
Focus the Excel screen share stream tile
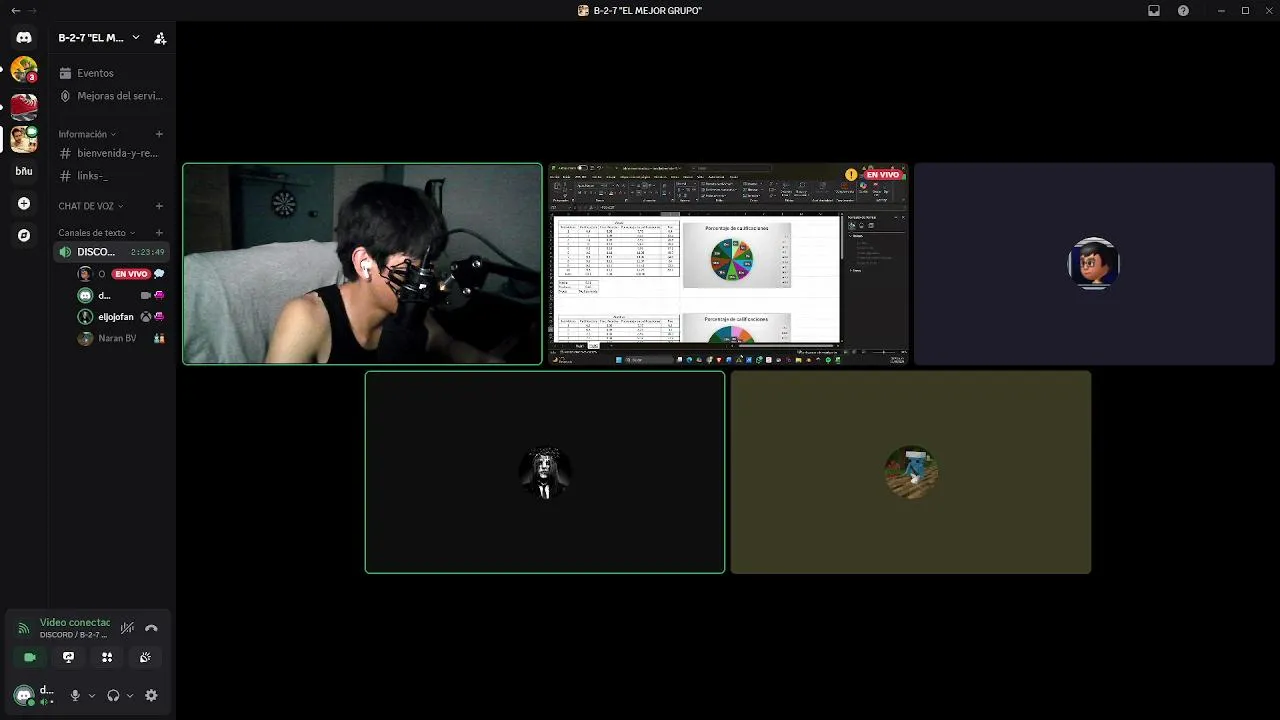[728, 264]
